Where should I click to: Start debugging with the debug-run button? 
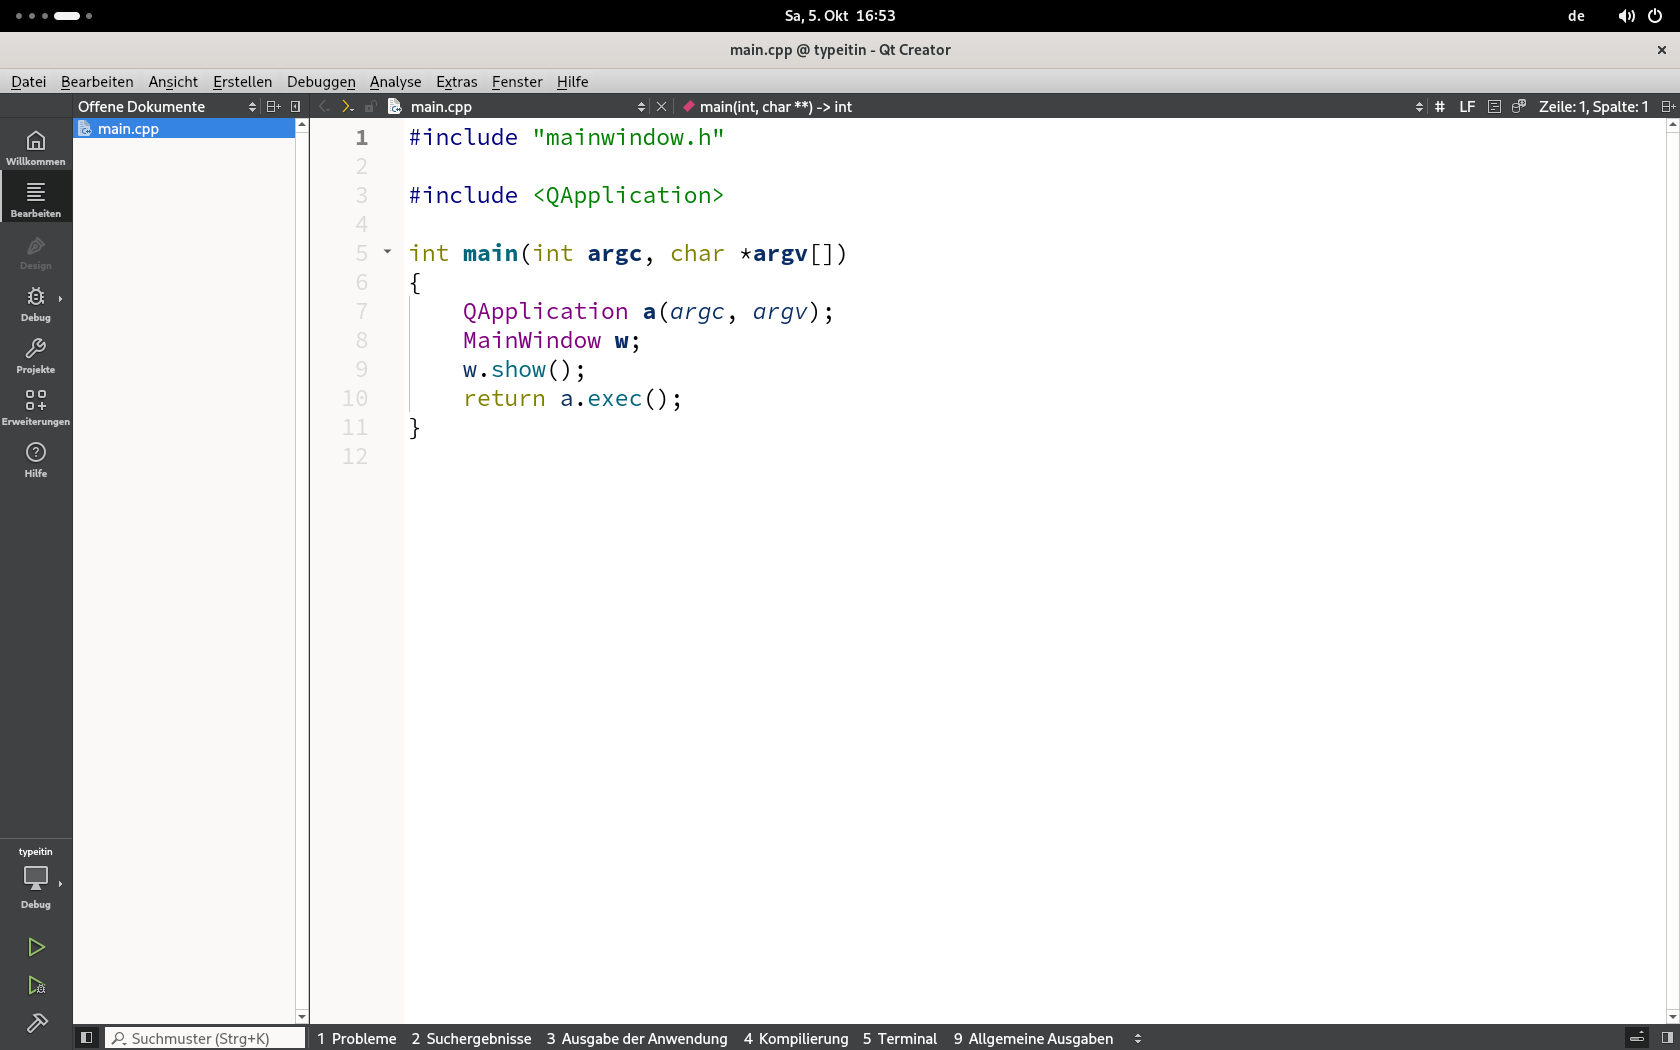click(x=36, y=985)
